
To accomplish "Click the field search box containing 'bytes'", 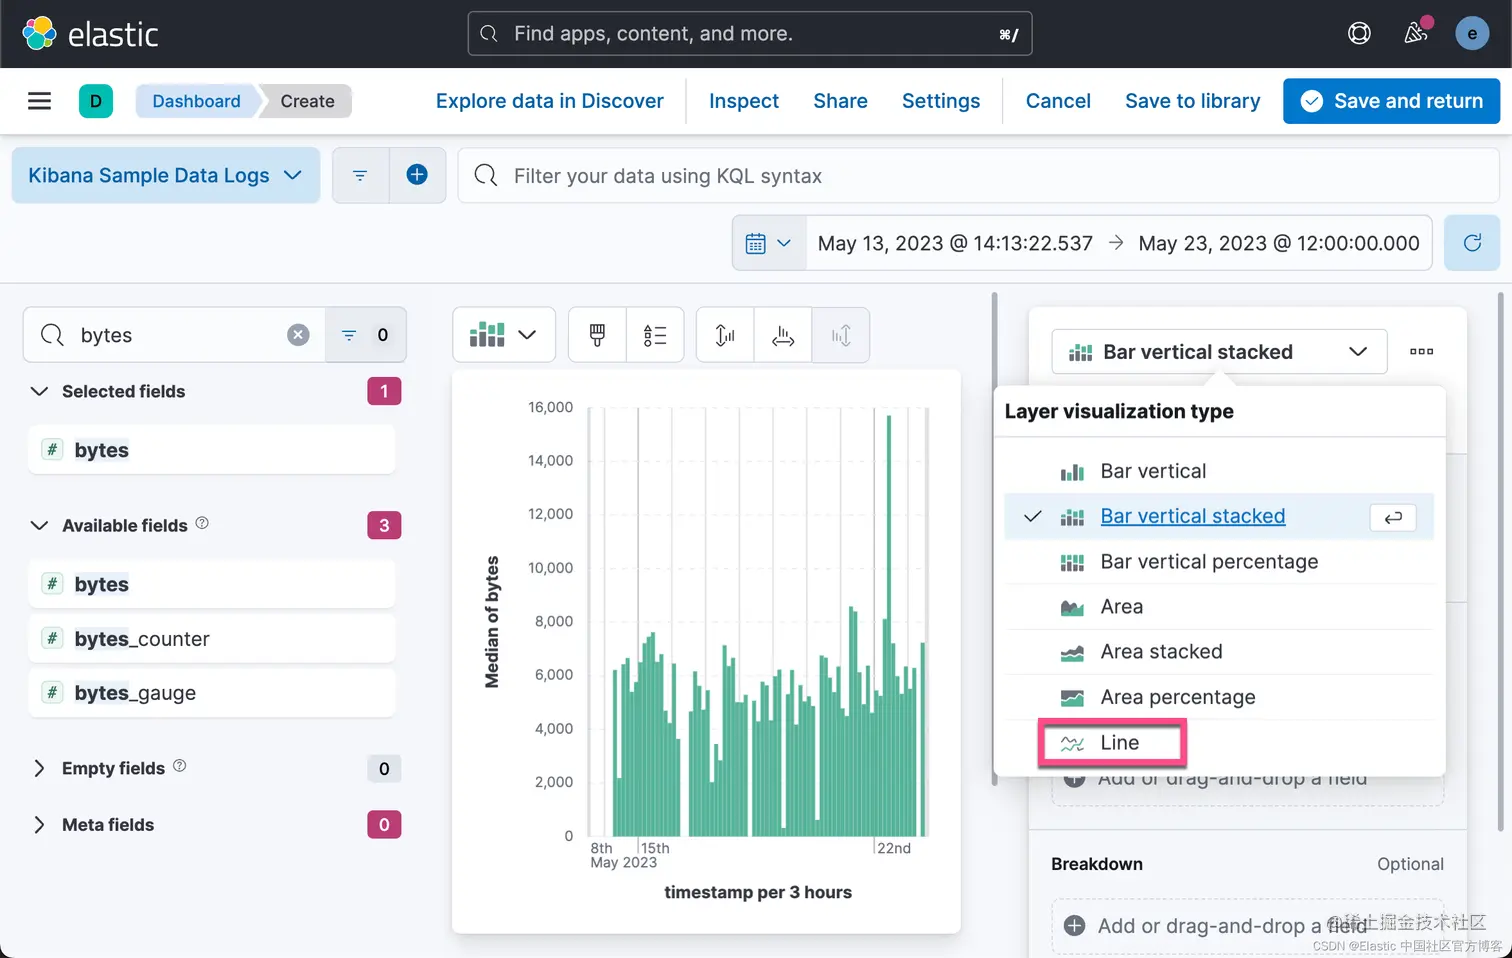I will pos(174,335).
